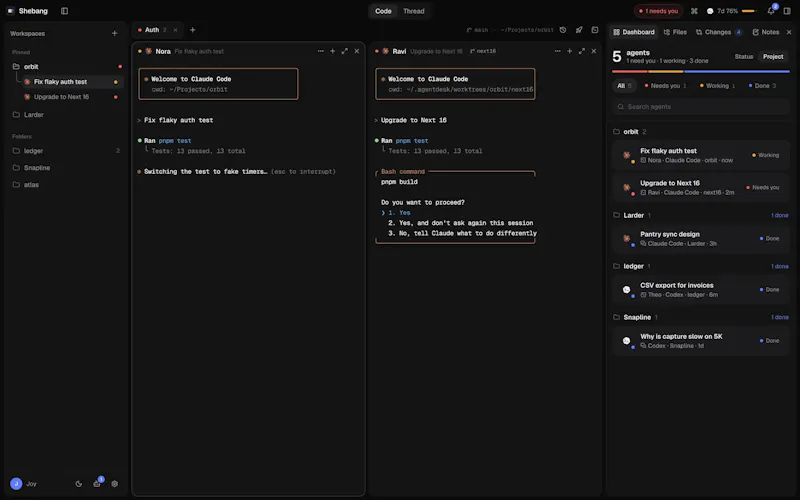This screenshot has width=800, height=500.
Task: Open Nora pane more options menu
Action: 320,51
